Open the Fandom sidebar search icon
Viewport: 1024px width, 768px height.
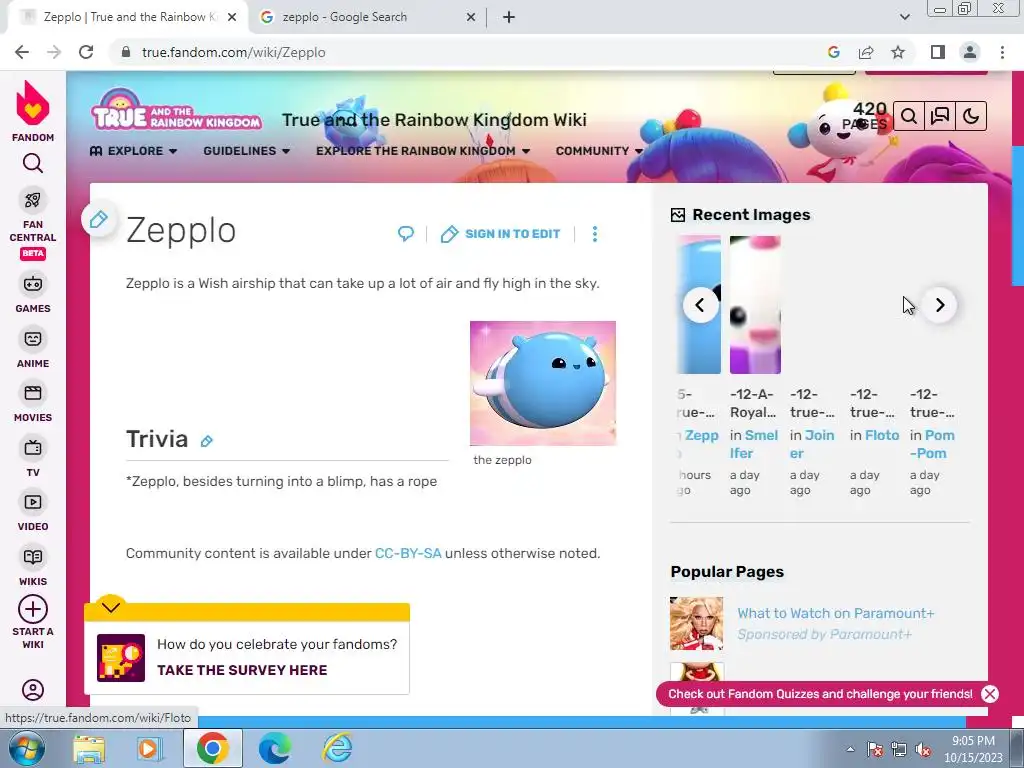click(x=33, y=163)
